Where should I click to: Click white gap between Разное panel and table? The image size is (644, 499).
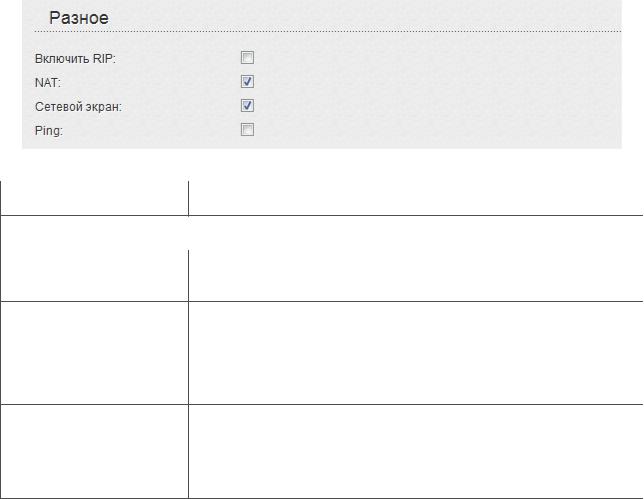coord(320,164)
